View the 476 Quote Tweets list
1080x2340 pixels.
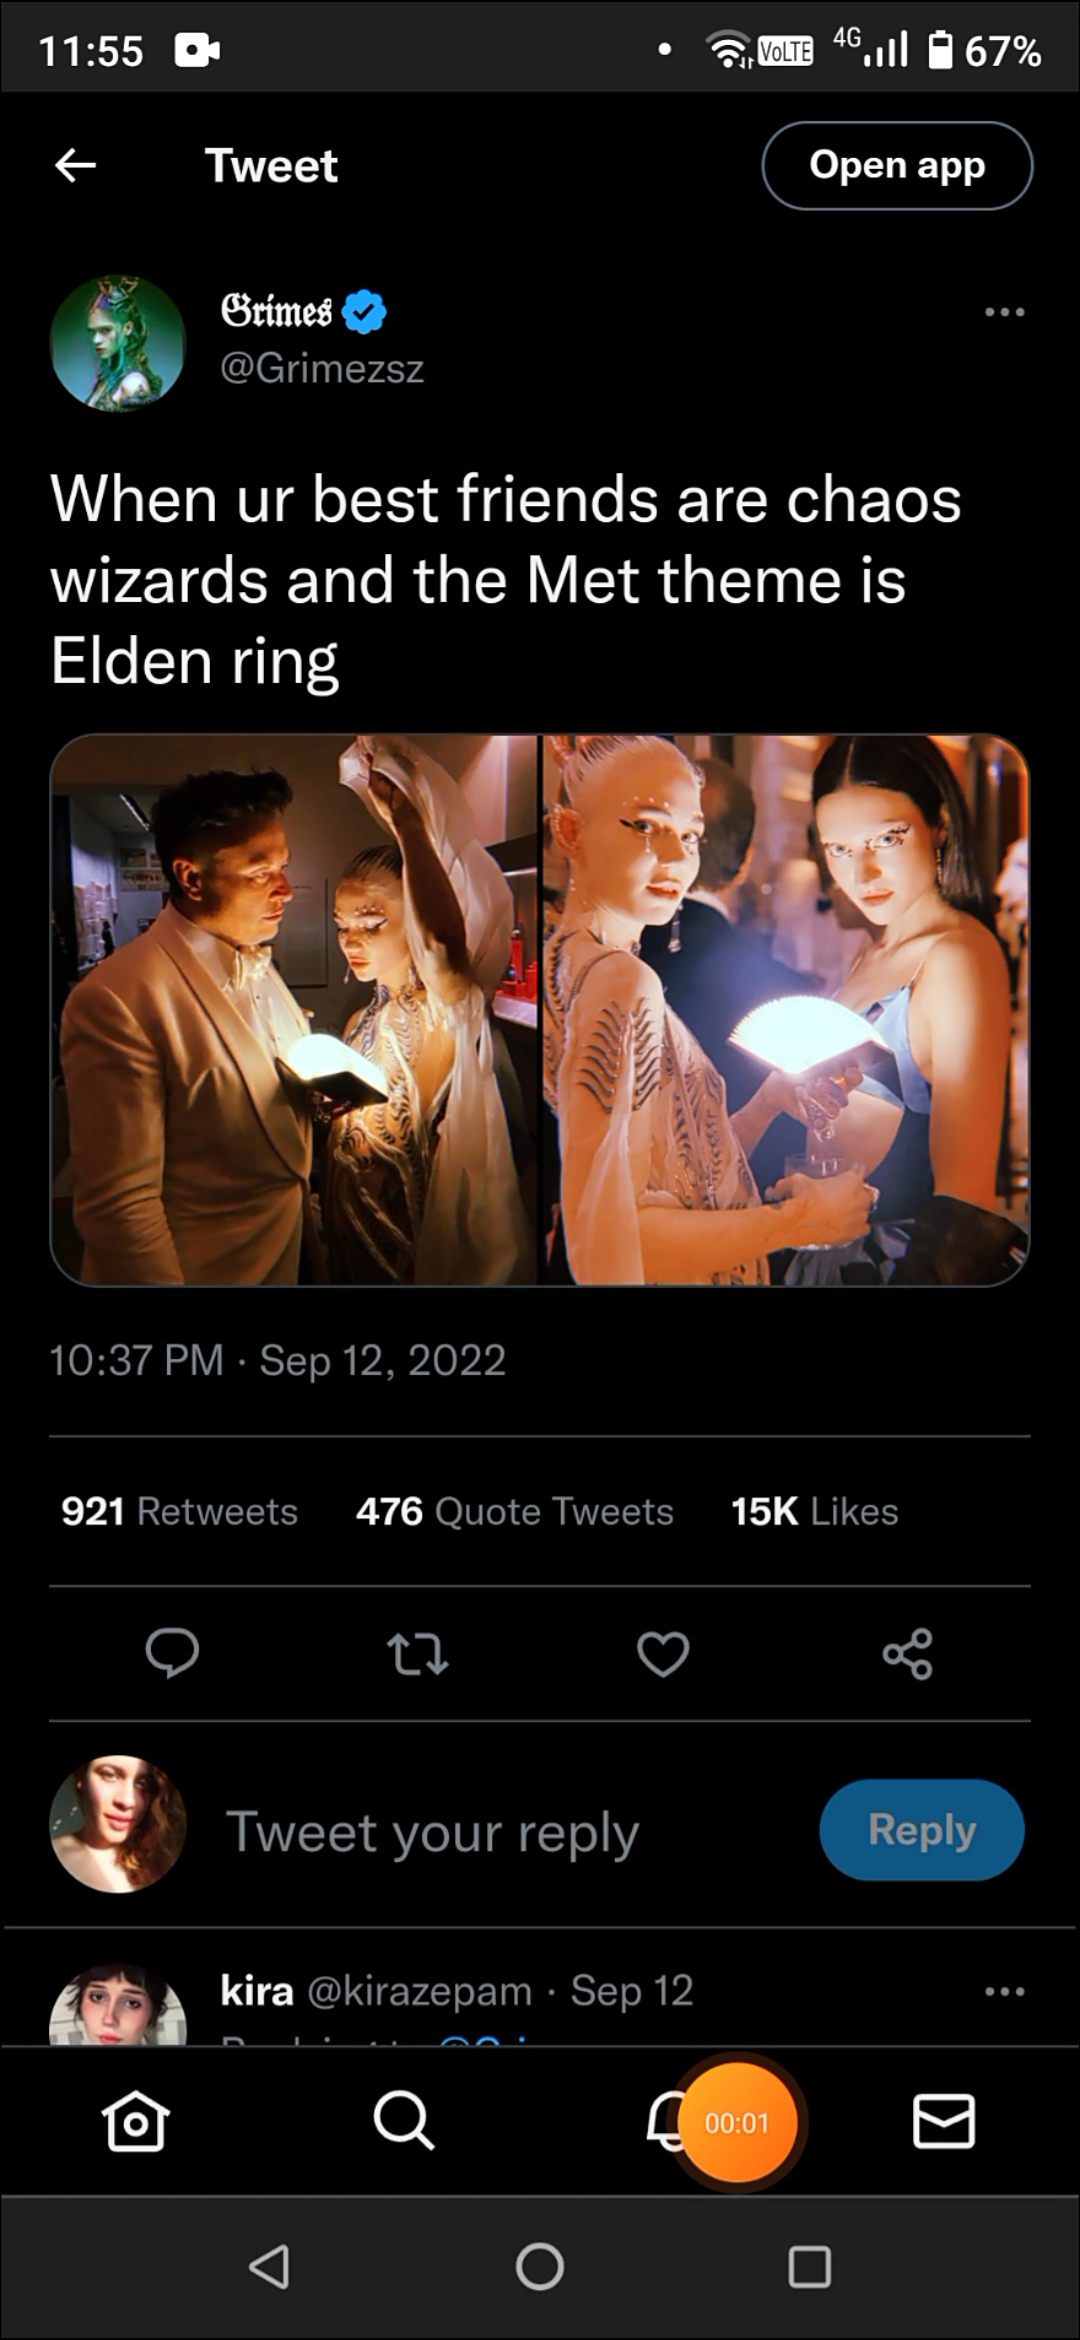click(515, 1511)
